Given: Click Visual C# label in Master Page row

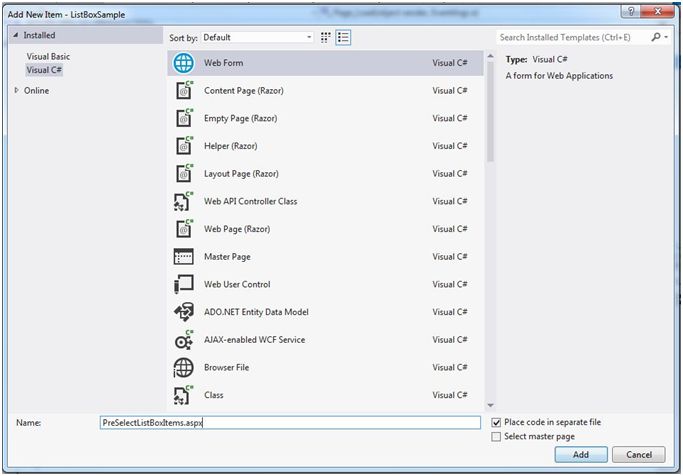Looking at the screenshot, I should coord(450,257).
